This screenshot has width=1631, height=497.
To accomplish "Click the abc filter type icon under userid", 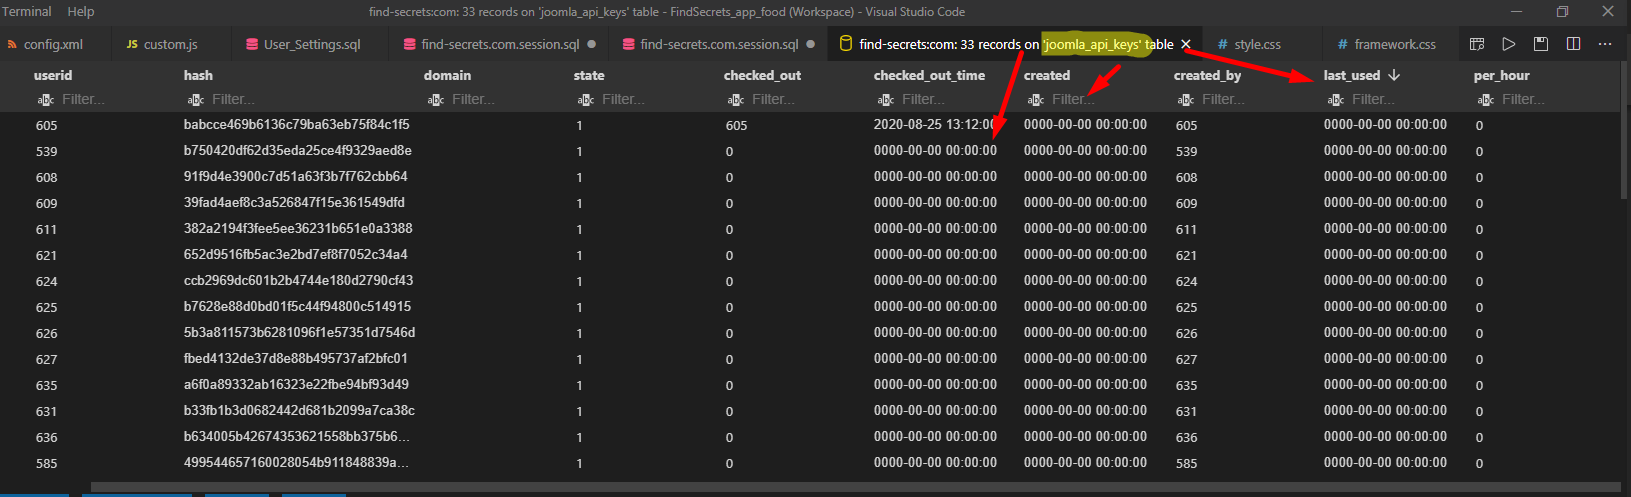I will point(45,100).
